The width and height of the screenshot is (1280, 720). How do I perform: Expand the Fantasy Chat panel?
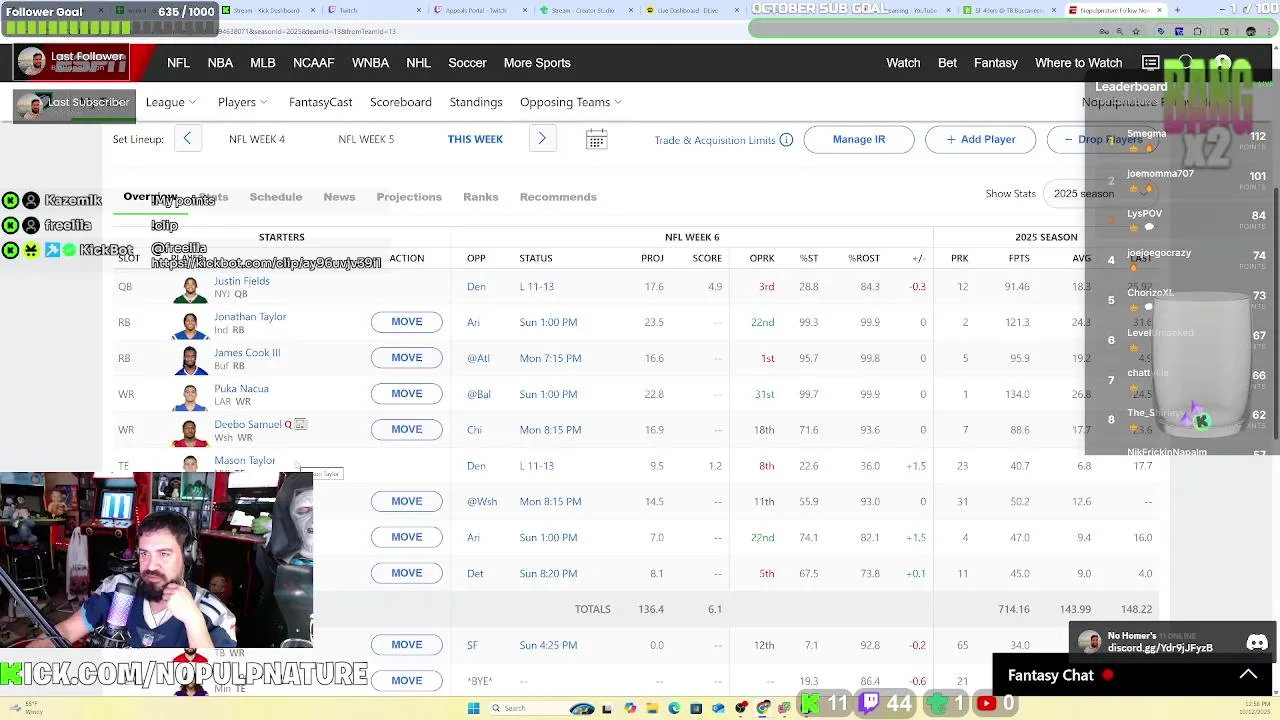pyautogui.click(x=1248, y=675)
